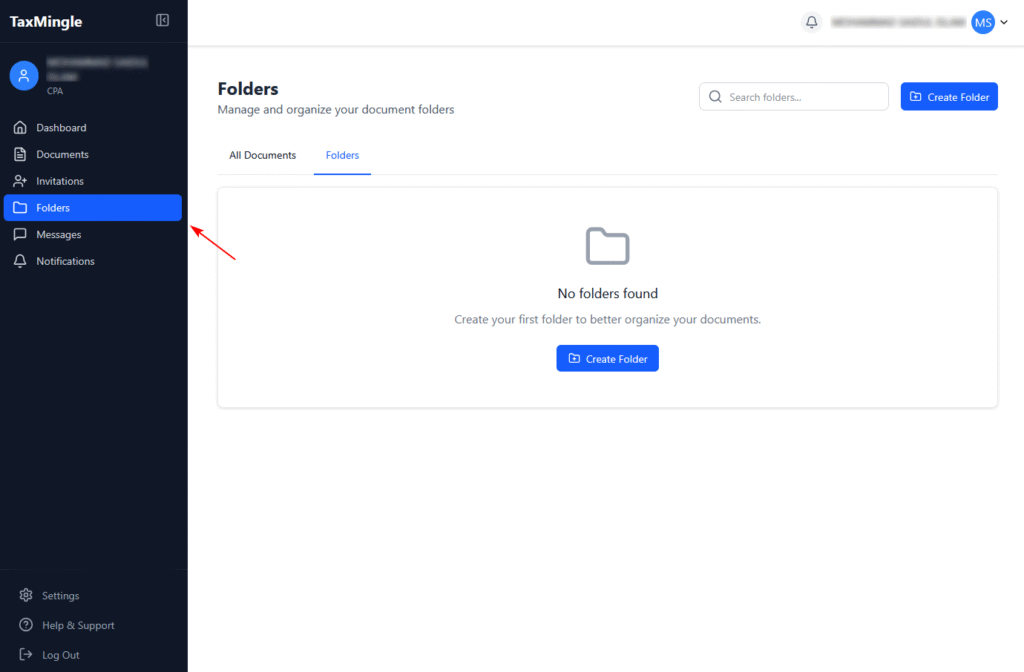Click the search magnifier icon
Screen dimensions: 1024x672
pyautogui.click(x=715, y=97)
